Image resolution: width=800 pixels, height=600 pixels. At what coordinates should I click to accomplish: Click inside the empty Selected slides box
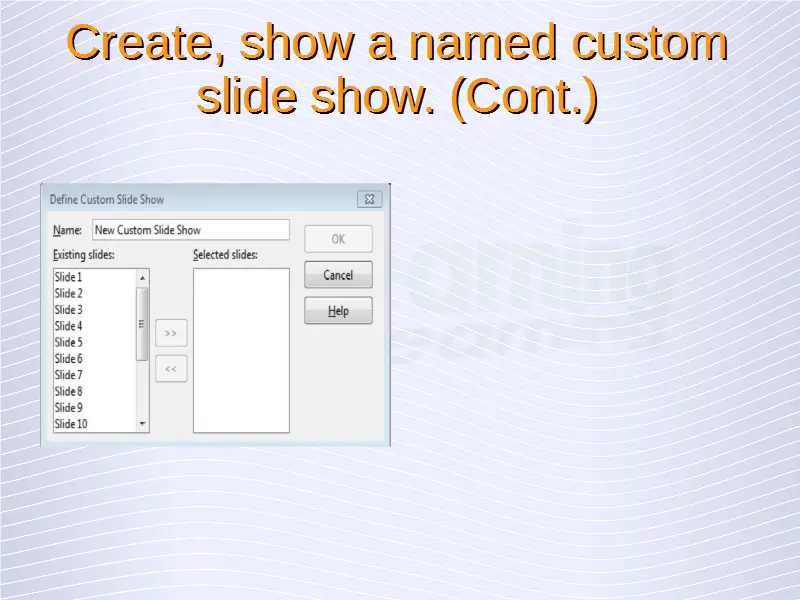coord(241,350)
